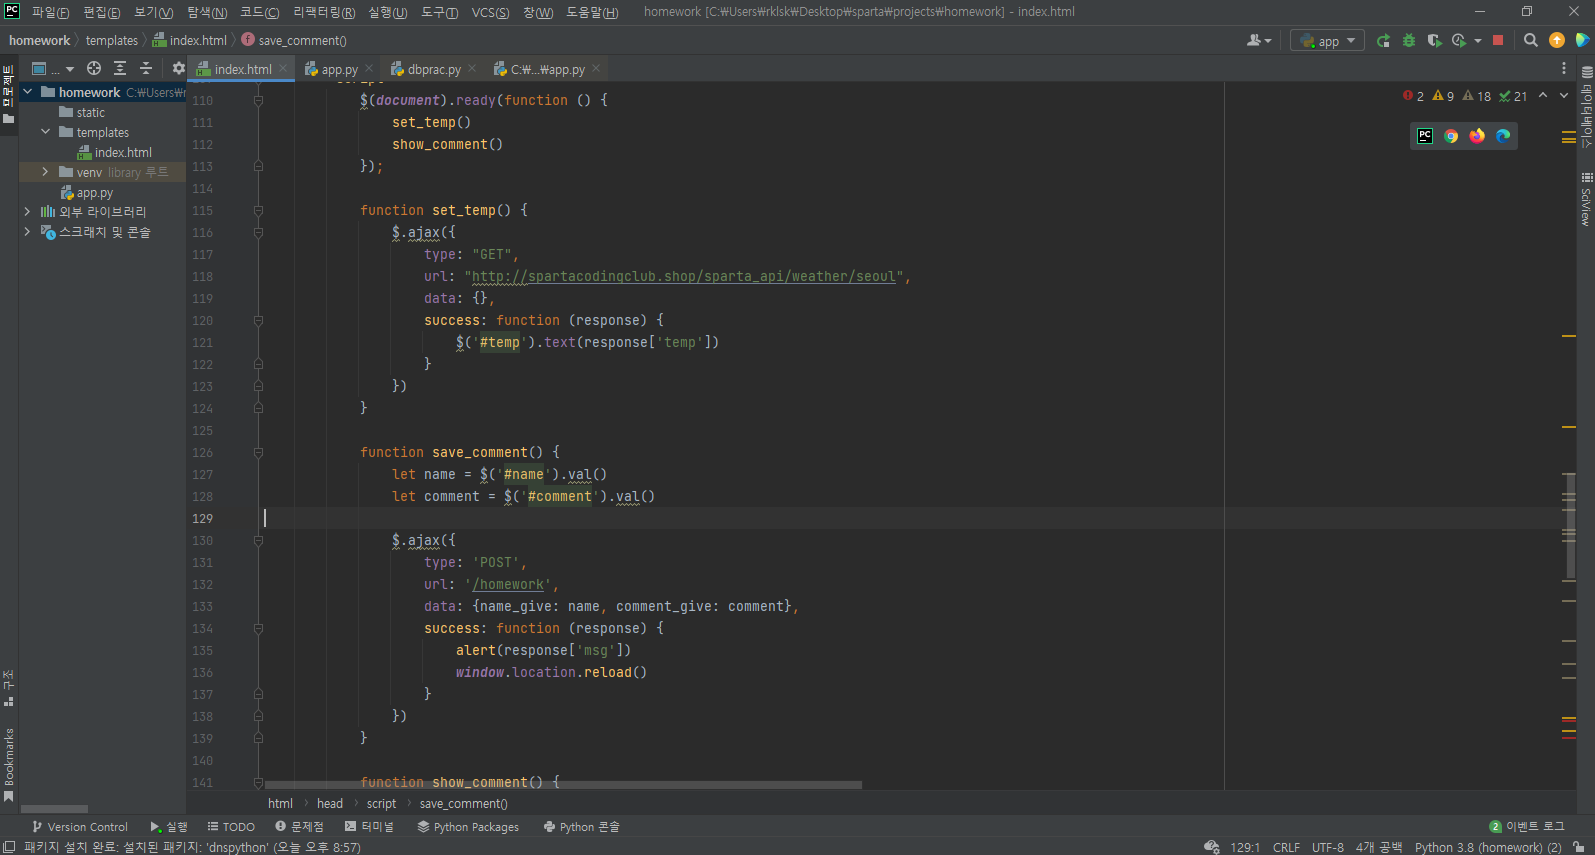Expand all nodes in project panel

pos(120,68)
